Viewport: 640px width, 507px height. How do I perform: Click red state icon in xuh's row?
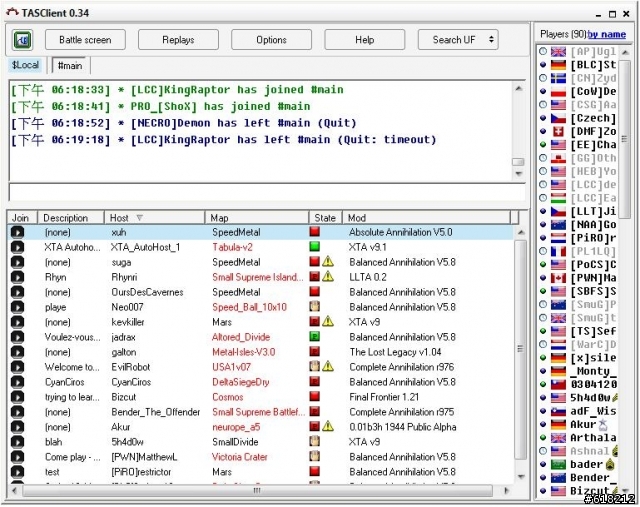[x=314, y=232]
